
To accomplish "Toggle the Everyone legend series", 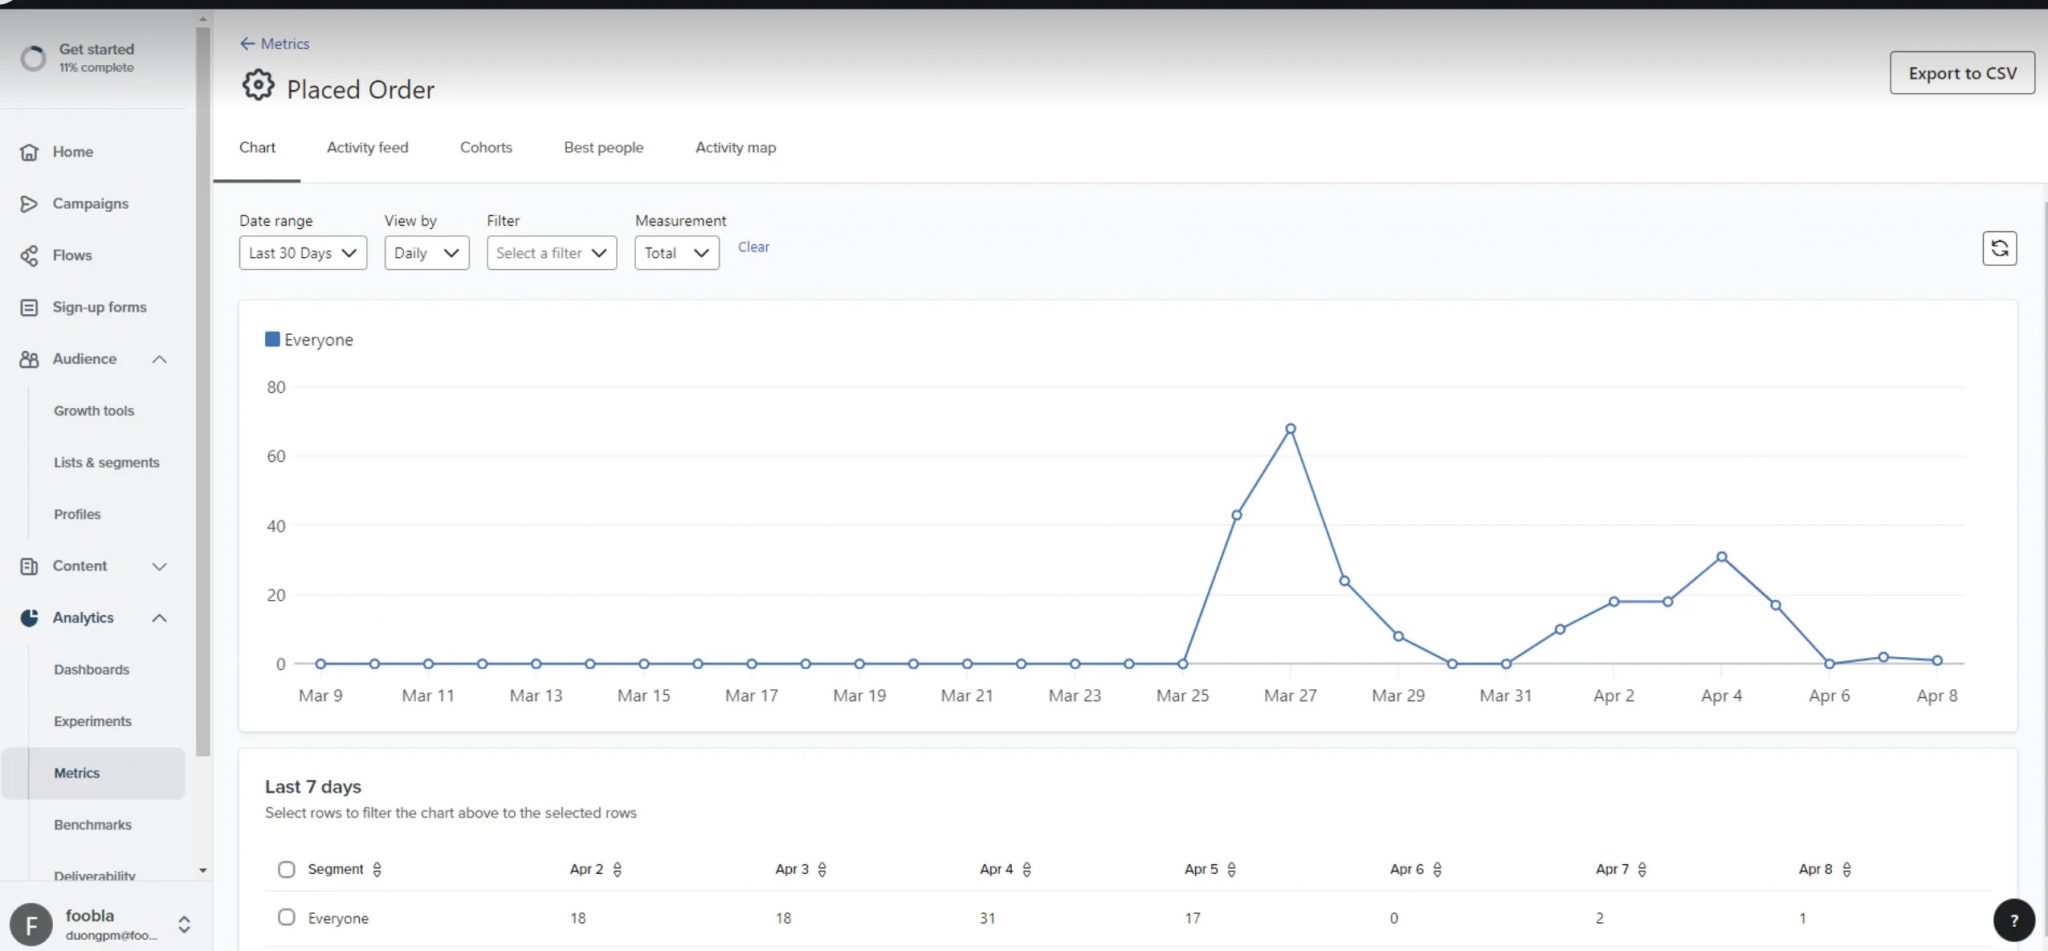I will (x=308, y=340).
